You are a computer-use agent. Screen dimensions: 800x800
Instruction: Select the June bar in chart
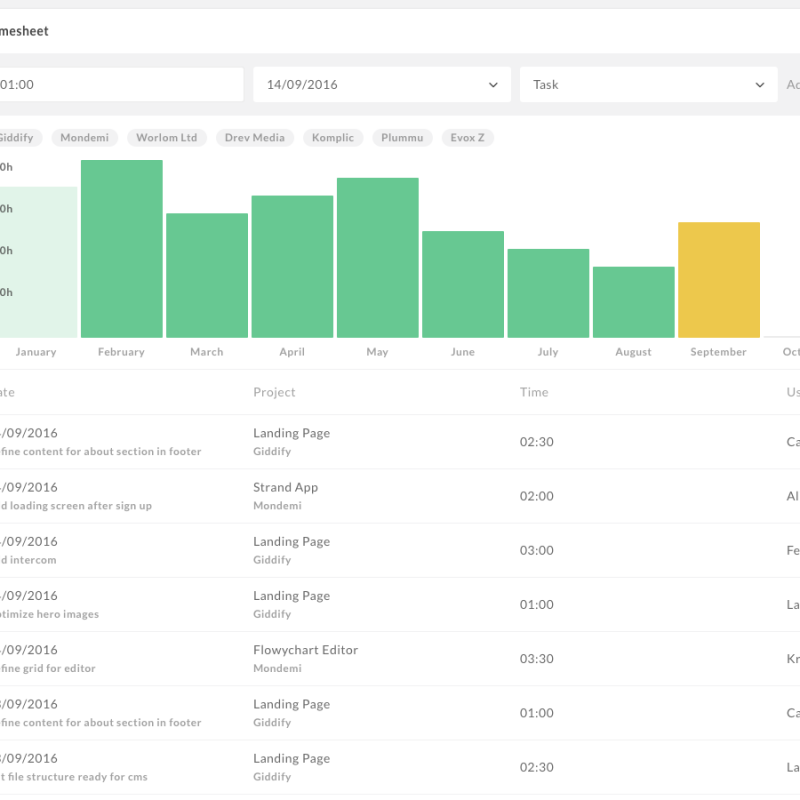462,285
